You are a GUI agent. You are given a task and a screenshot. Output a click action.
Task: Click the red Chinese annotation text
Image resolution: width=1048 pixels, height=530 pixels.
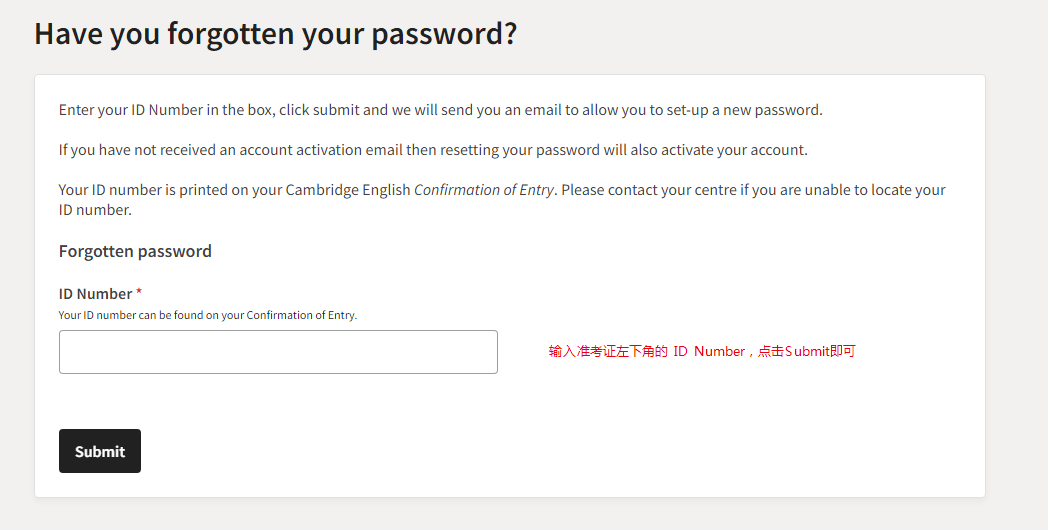(701, 352)
